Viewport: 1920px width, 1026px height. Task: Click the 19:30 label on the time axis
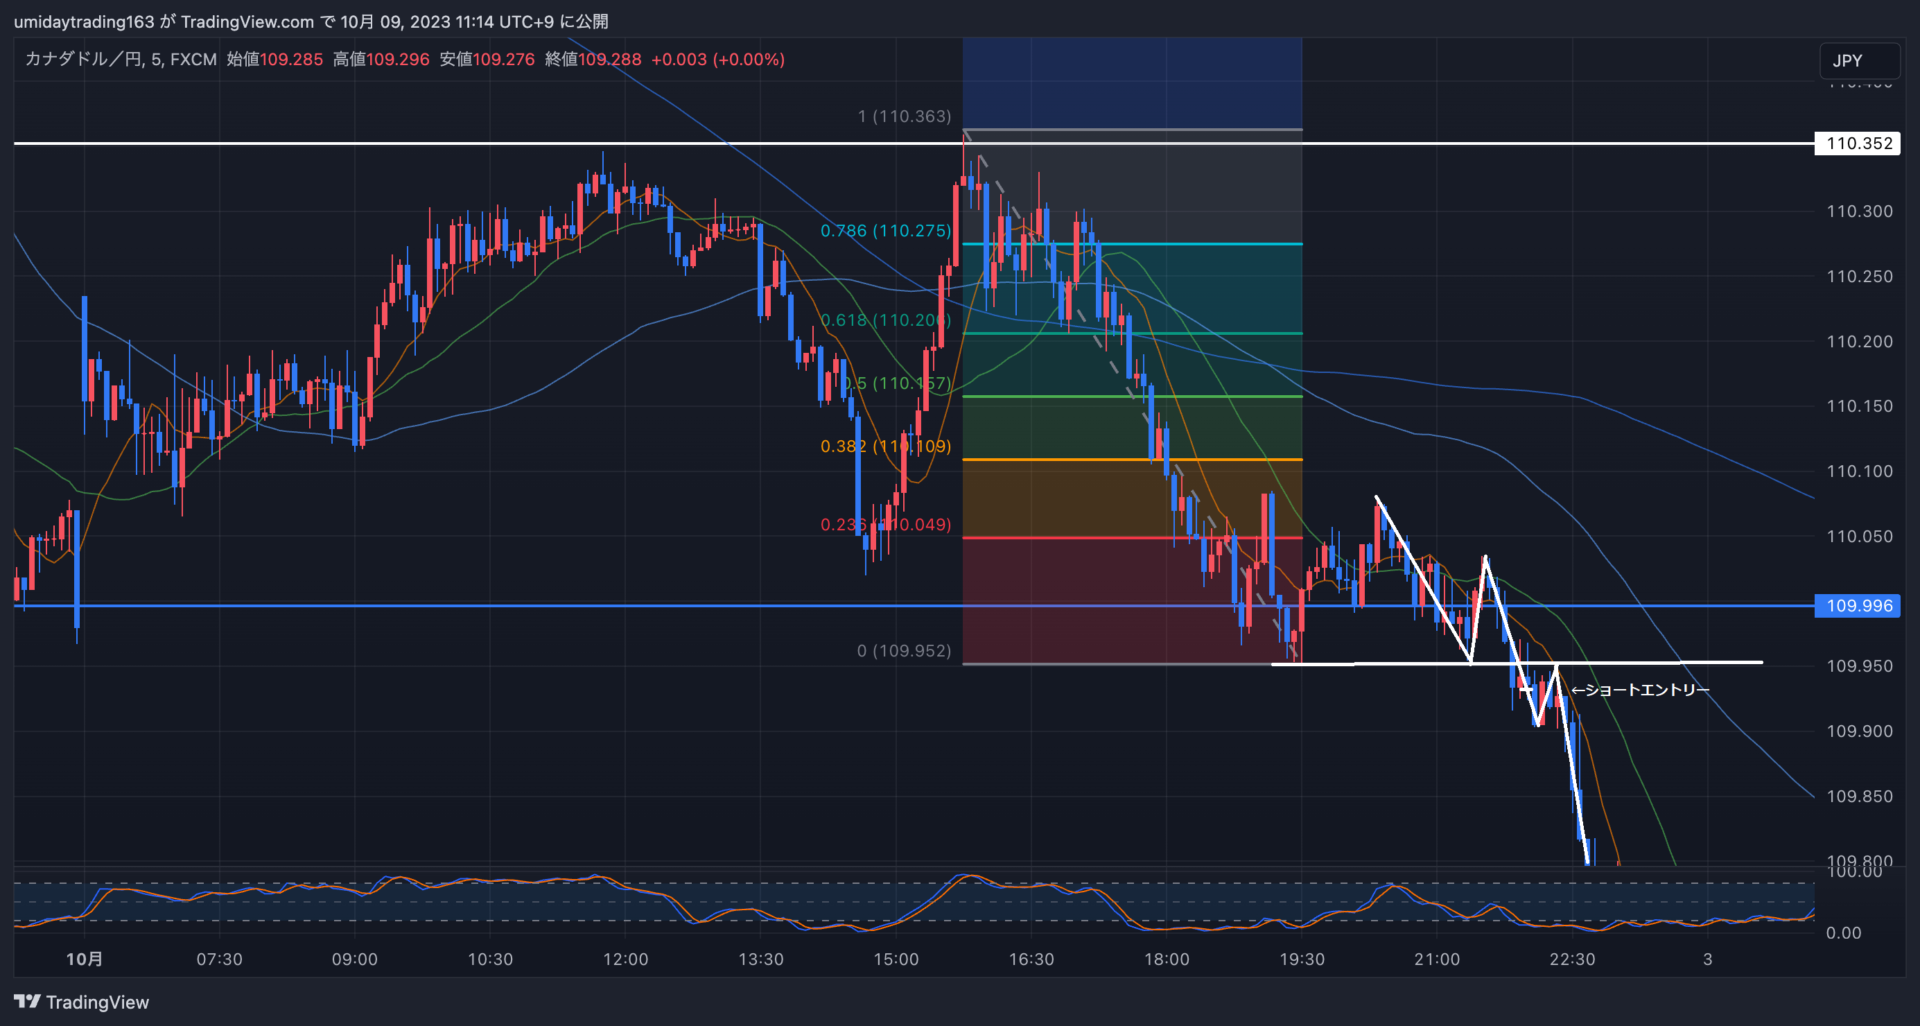pos(1301,959)
